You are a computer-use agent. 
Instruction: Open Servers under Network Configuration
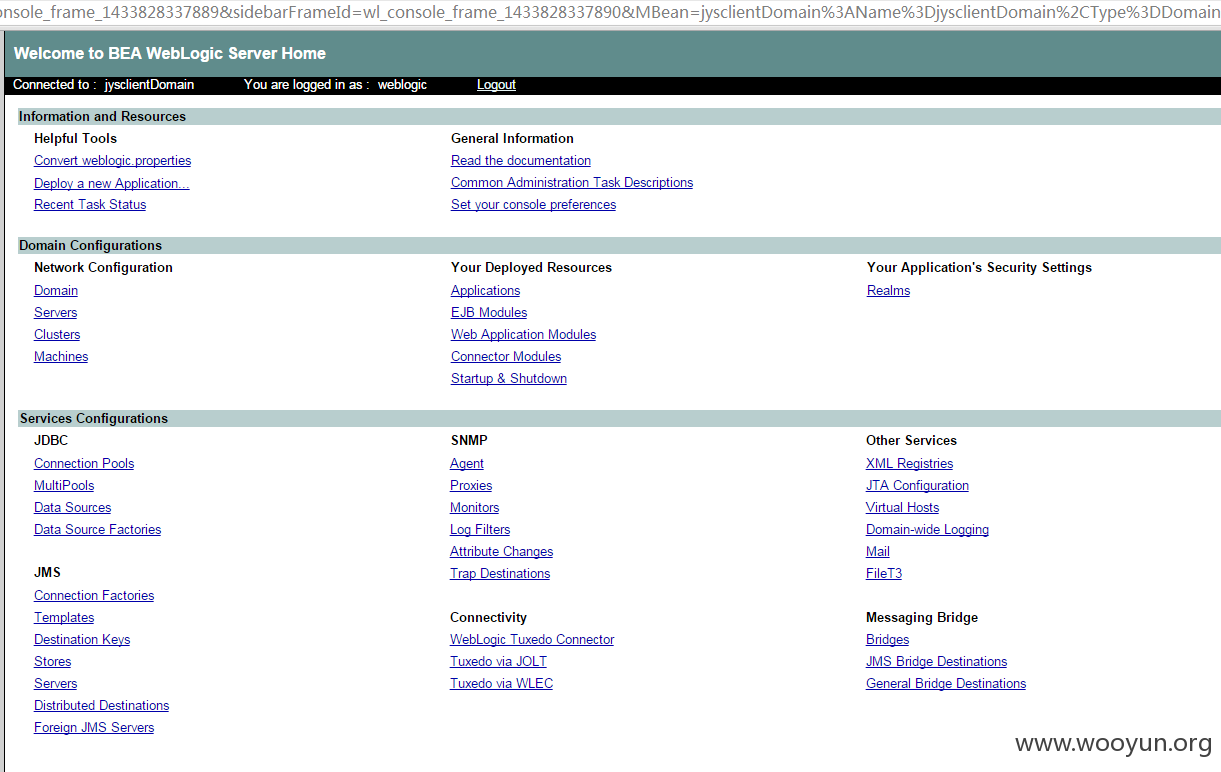pyautogui.click(x=55, y=313)
